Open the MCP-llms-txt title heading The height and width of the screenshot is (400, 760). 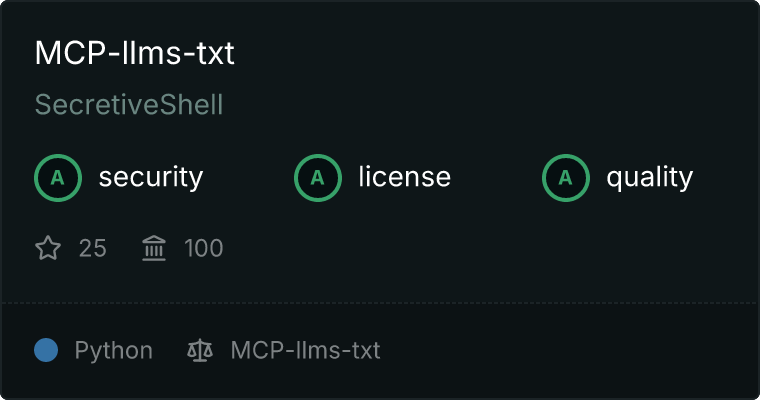[x=135, y=53]
